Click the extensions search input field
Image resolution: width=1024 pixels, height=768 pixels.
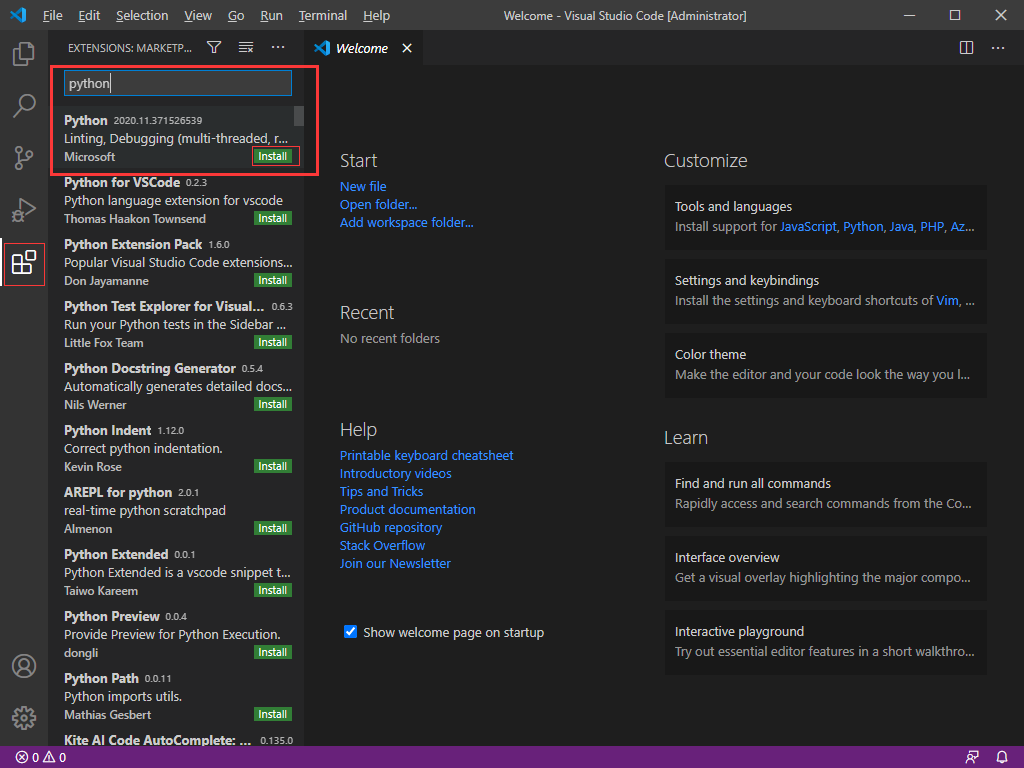(178, 83)
